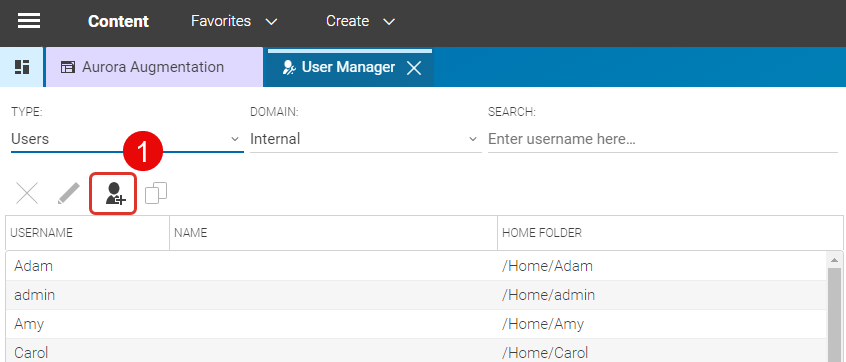Click the user list vertical scrollbar thumb
846x362 pixels.
[x=835, y=314]
